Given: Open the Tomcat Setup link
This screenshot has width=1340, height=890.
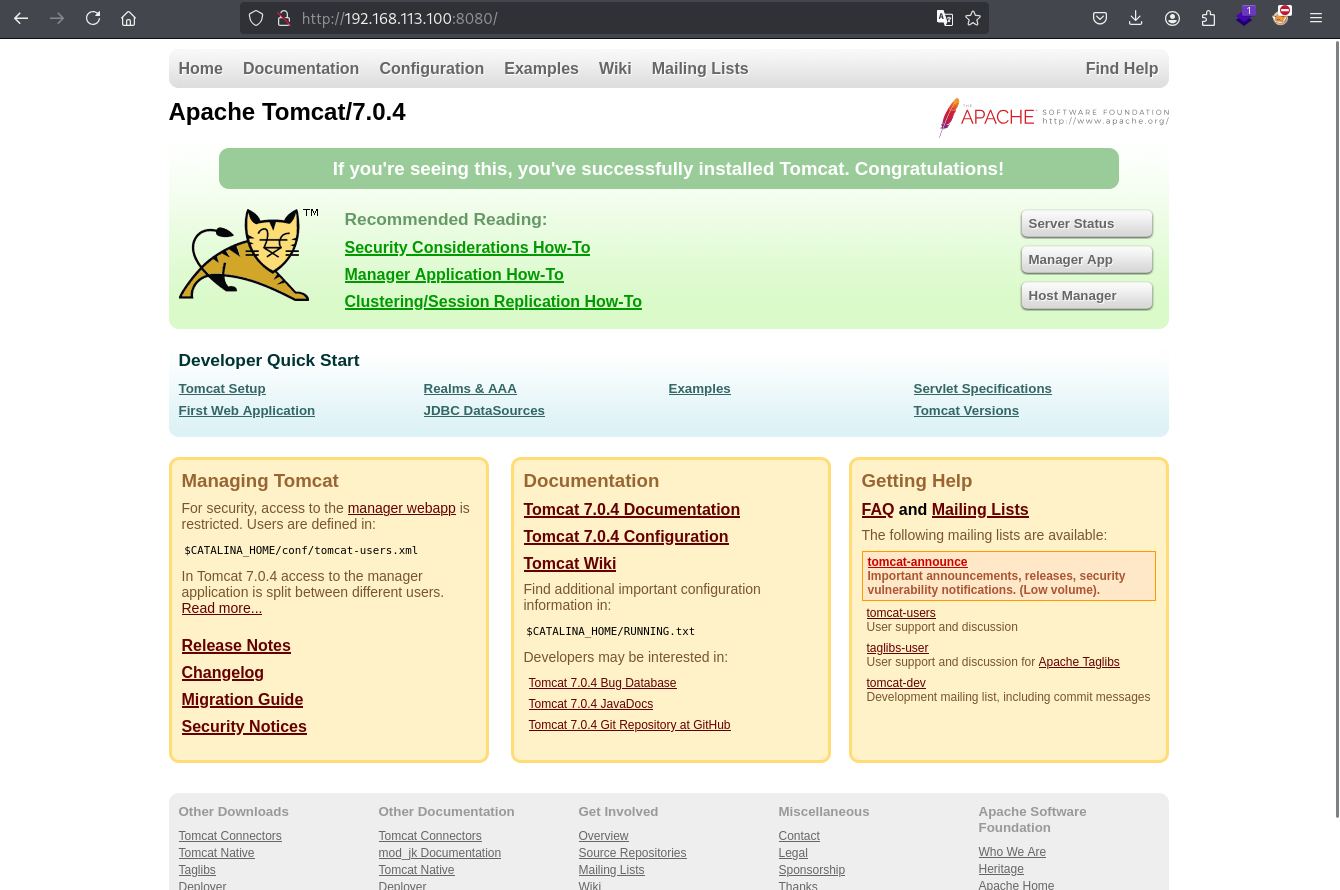Looking at the screenshot, I should tap(222, 388).
